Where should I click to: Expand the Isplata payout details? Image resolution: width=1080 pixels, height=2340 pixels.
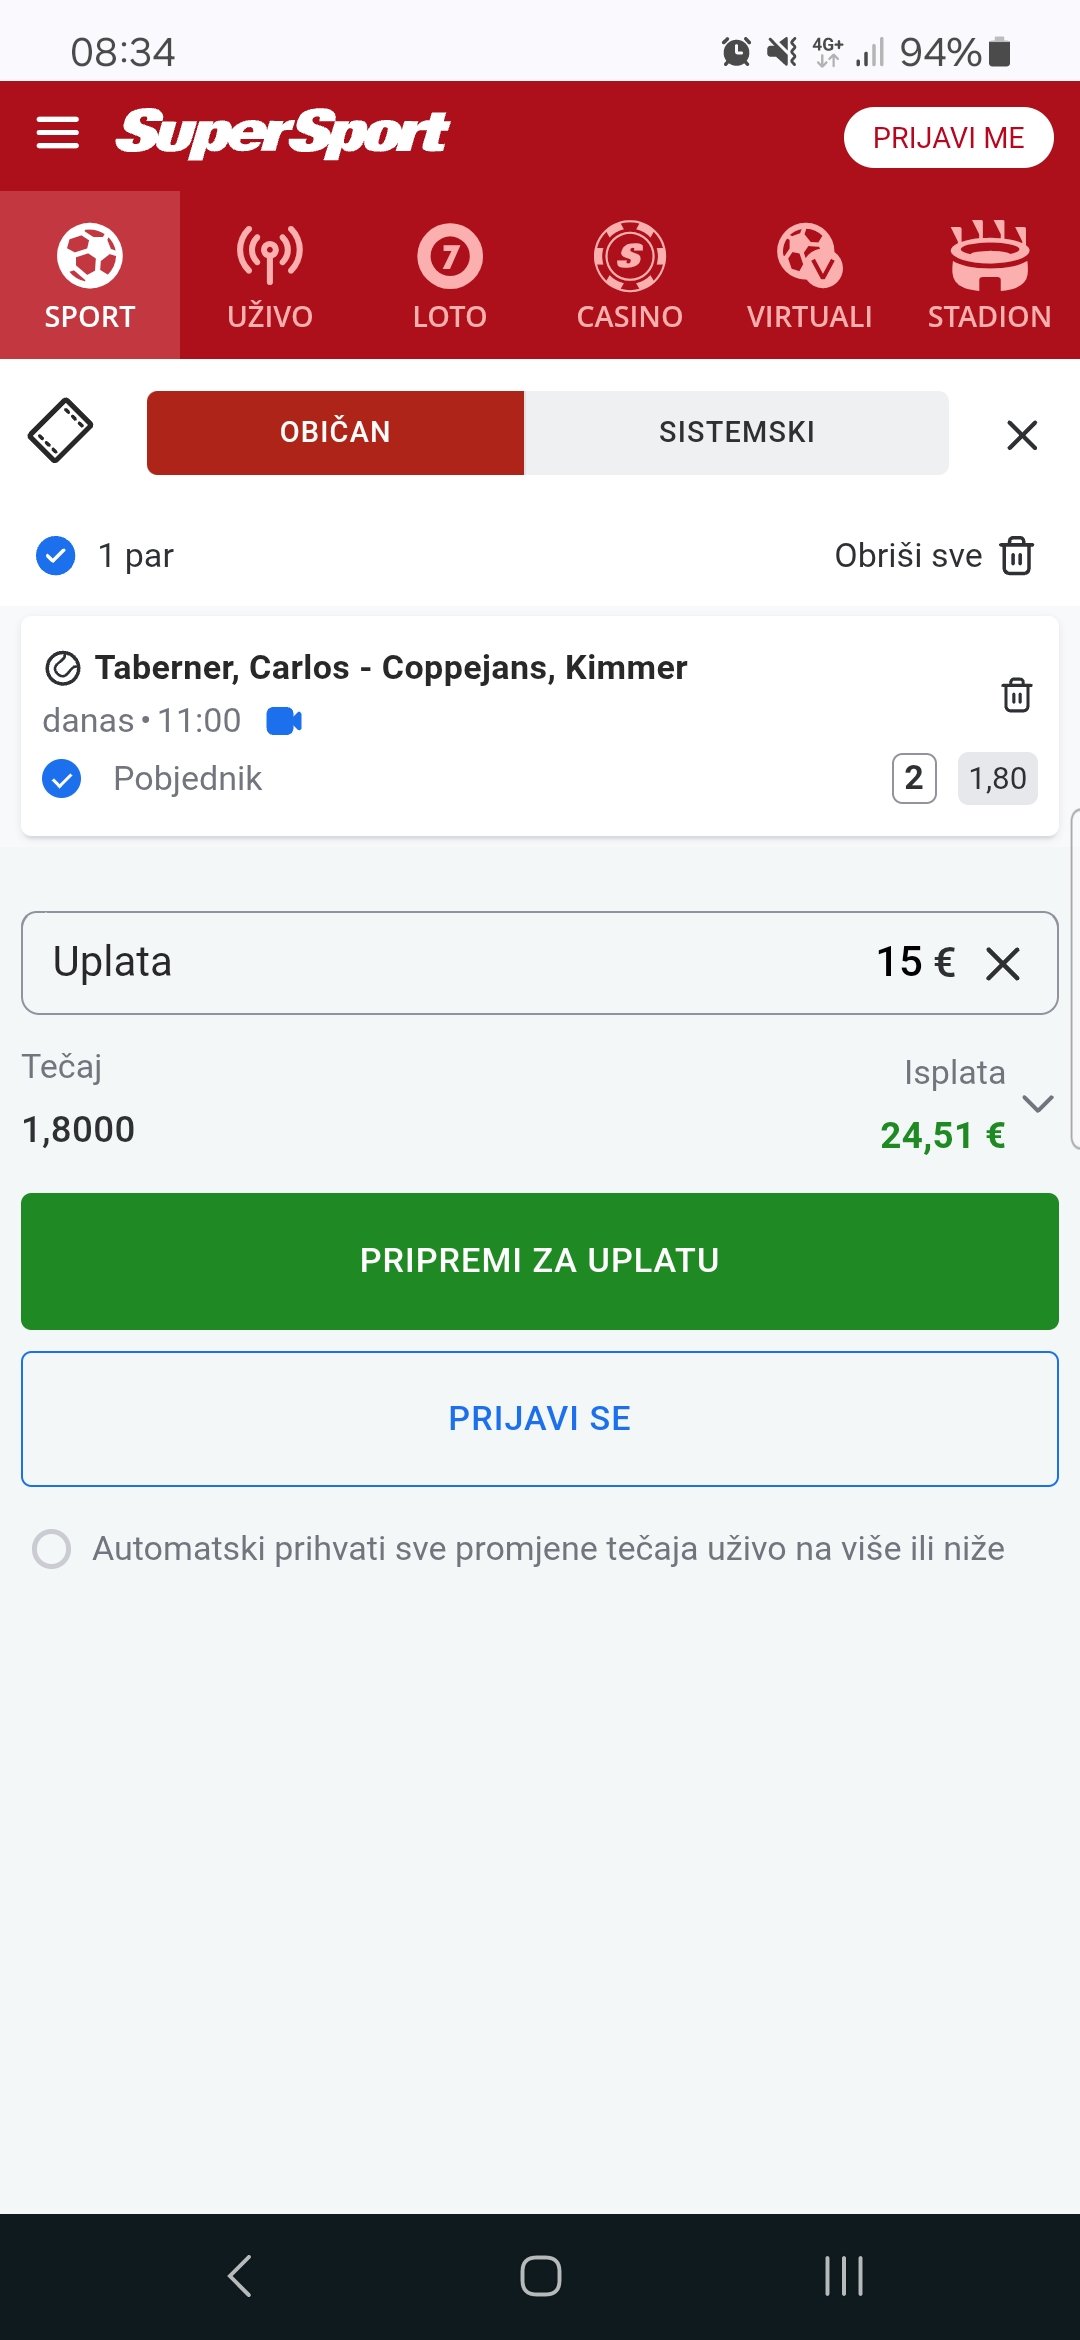pyautogui.click(x=1038, y=1104)
